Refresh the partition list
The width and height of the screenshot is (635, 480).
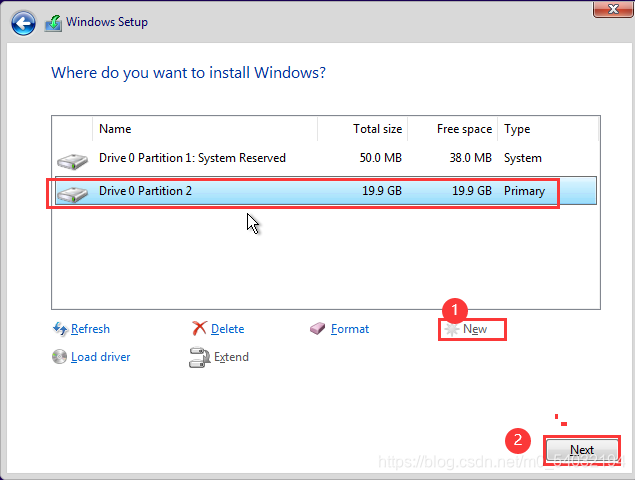pos(90,329)
